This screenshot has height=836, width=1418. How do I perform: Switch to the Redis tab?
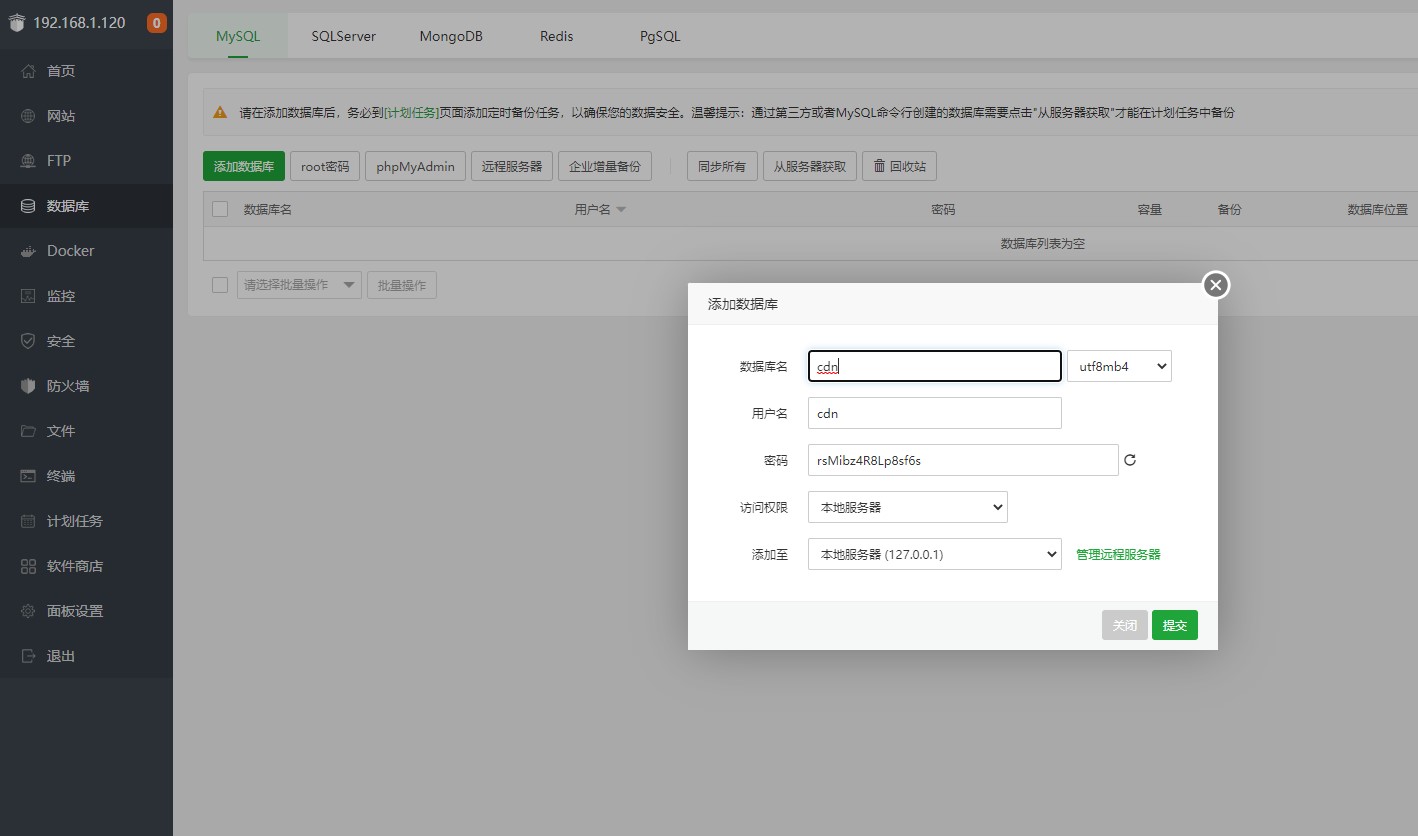556,35
